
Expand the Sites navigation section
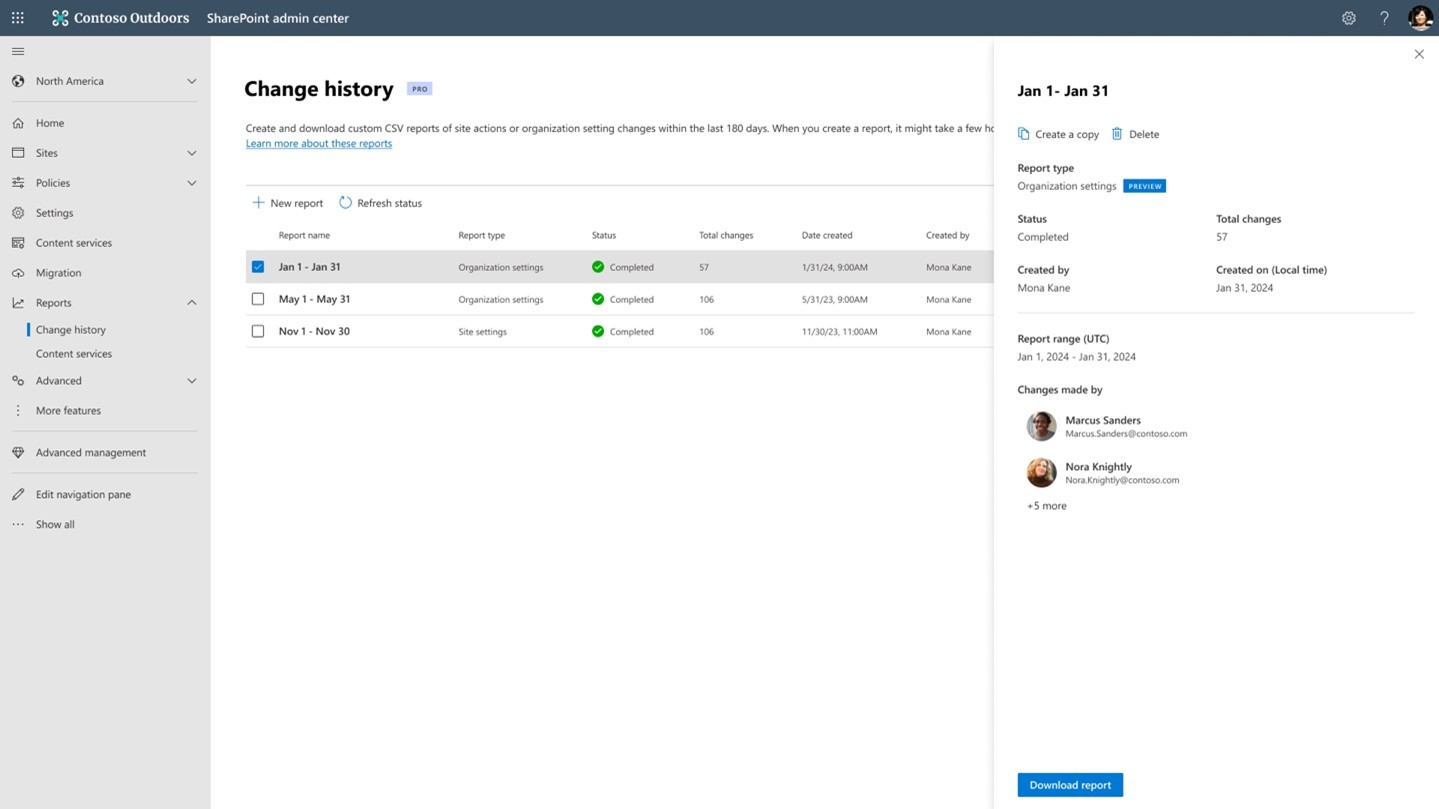(x=191, y=153)
